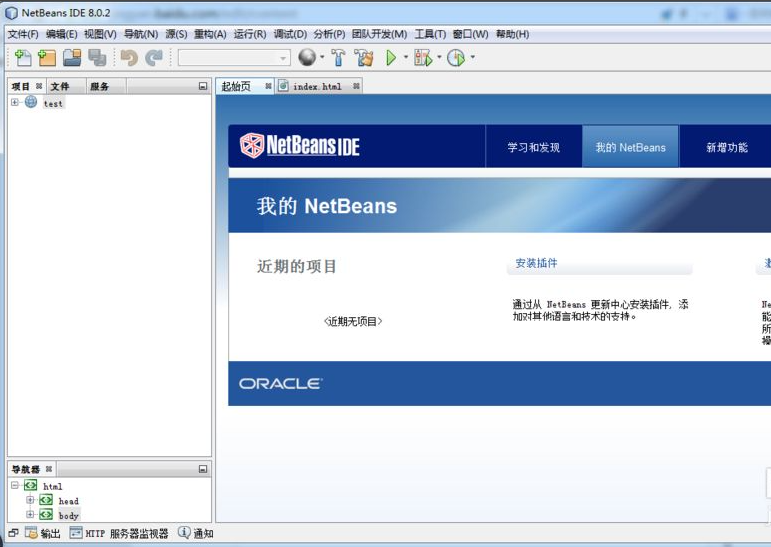Click the 安装插件 link
771x547 pixels.
coord(536,263)
